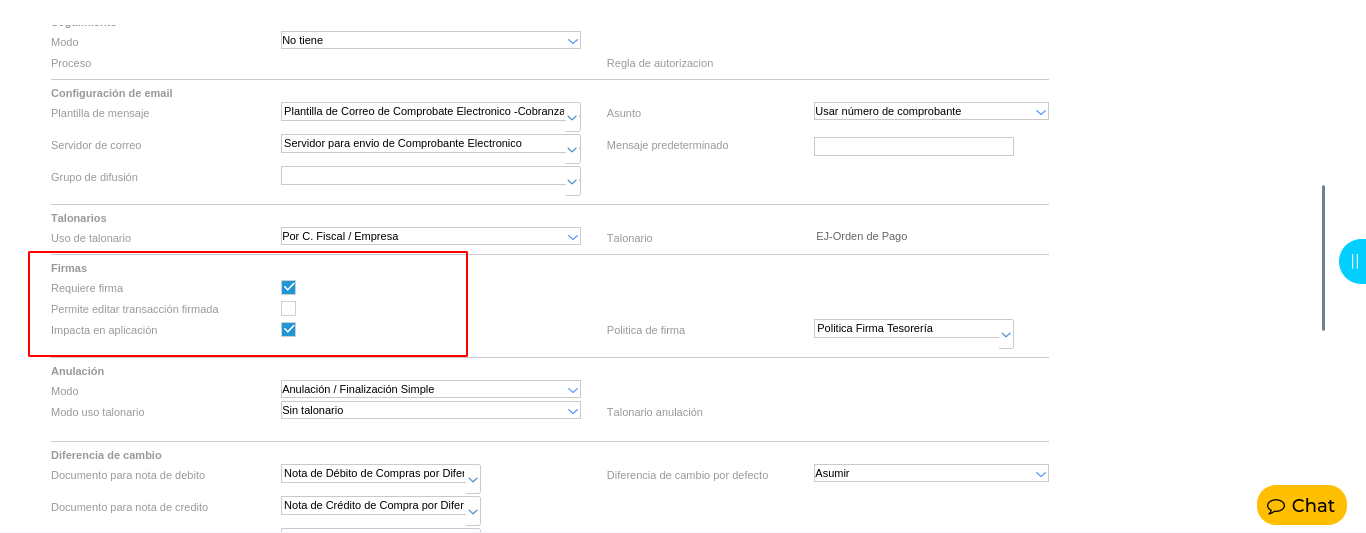
Task: Expand the Modo uso talonario dropdown
Action: point(573,411)
